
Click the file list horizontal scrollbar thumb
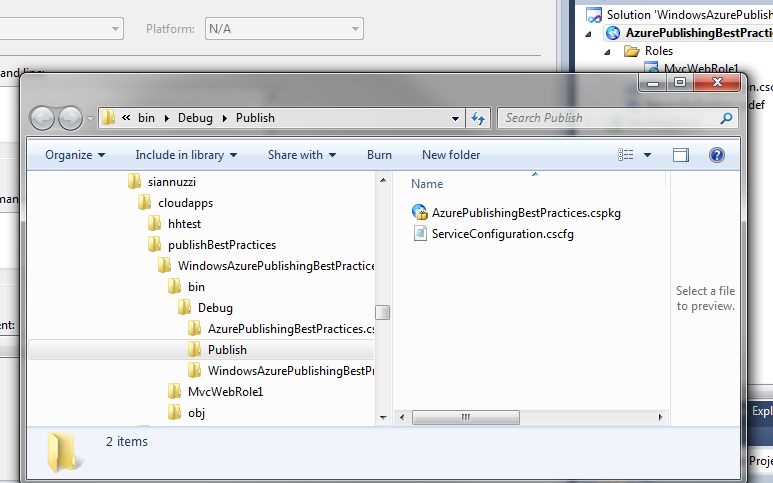[465, 417]
